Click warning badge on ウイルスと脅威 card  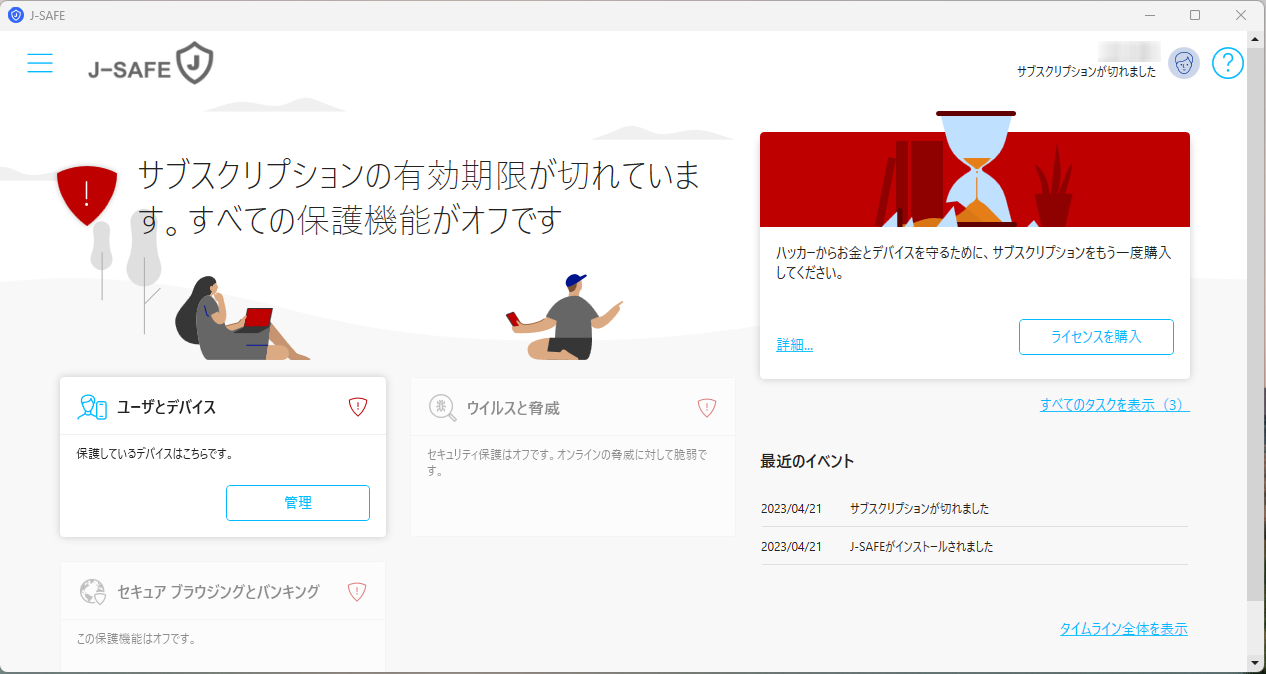click(708, 407)
